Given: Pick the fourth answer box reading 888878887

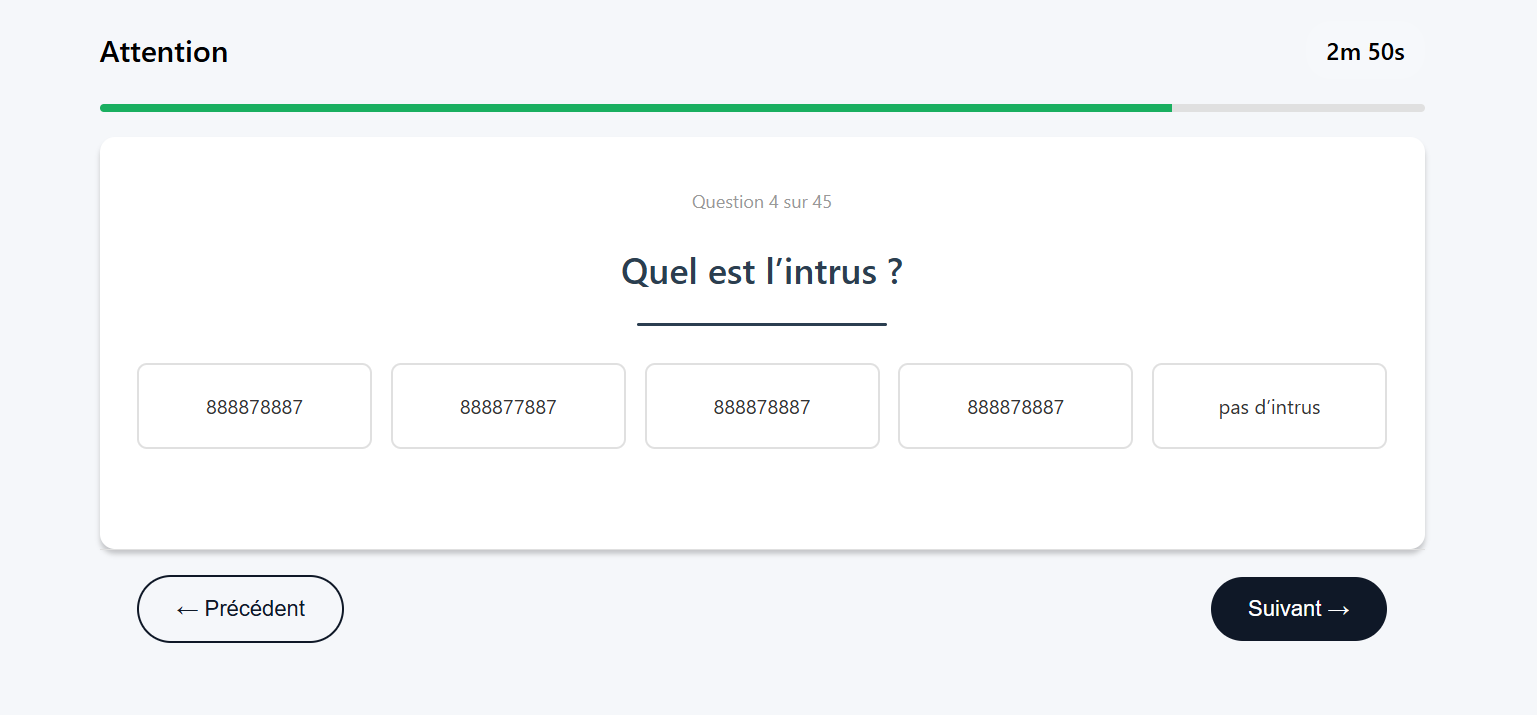Looking at the screenshot, I should 1015,406.
